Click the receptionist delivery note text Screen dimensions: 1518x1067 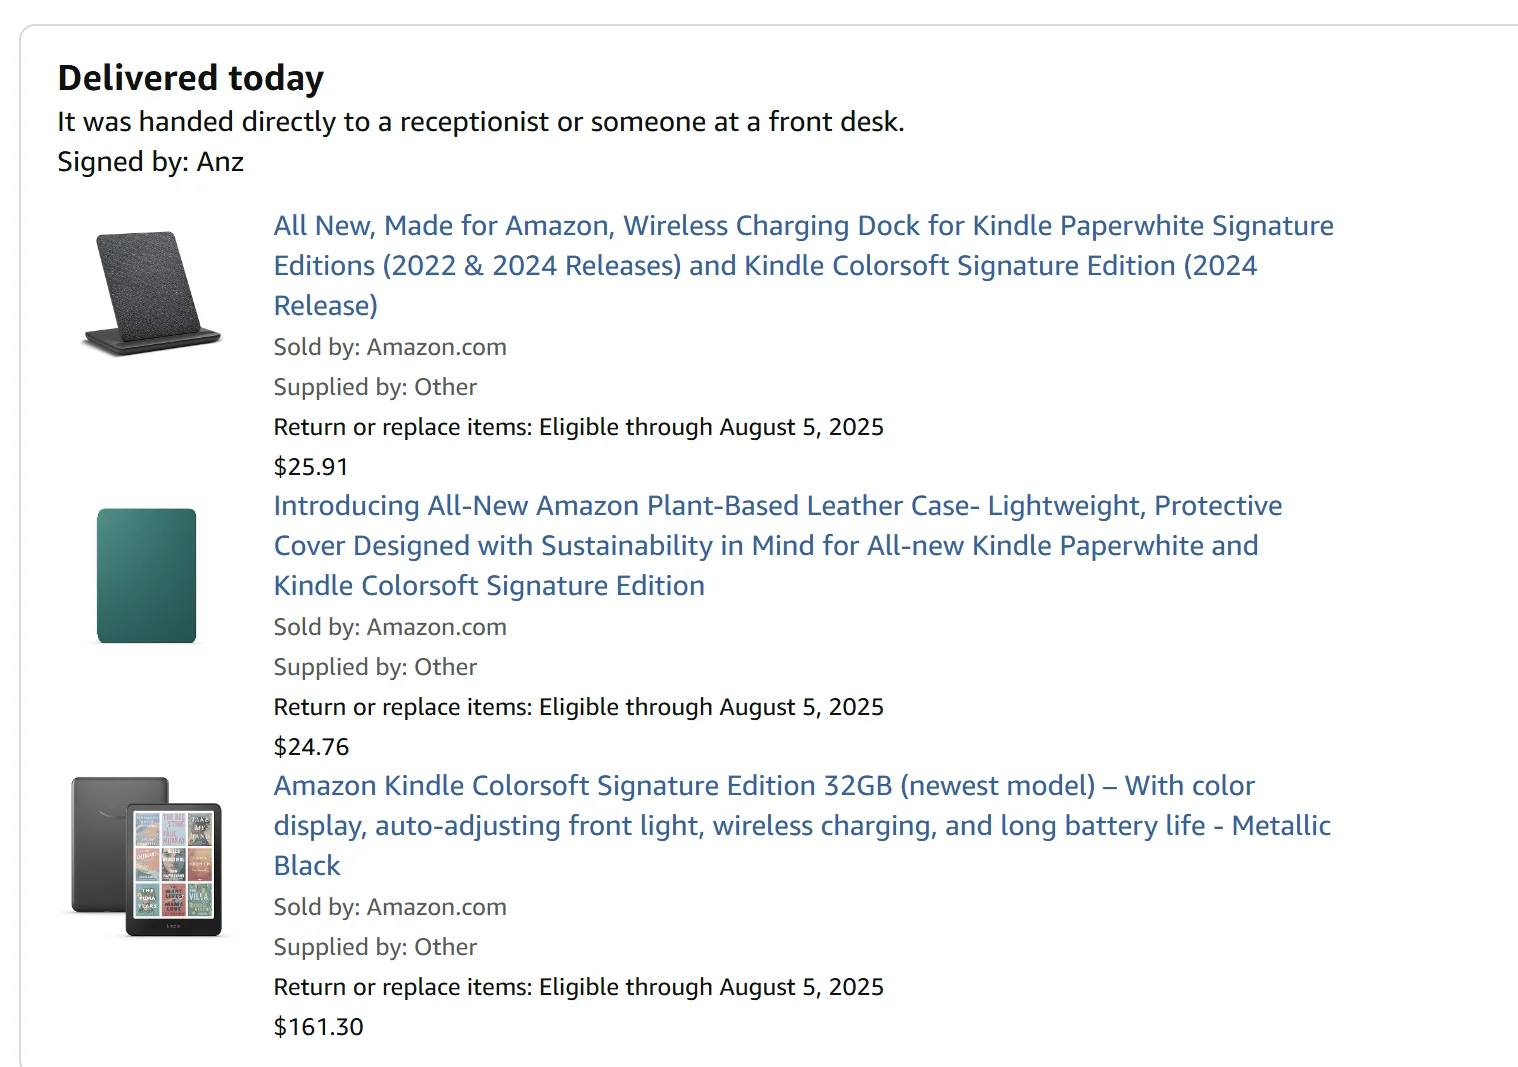[481, 122]
